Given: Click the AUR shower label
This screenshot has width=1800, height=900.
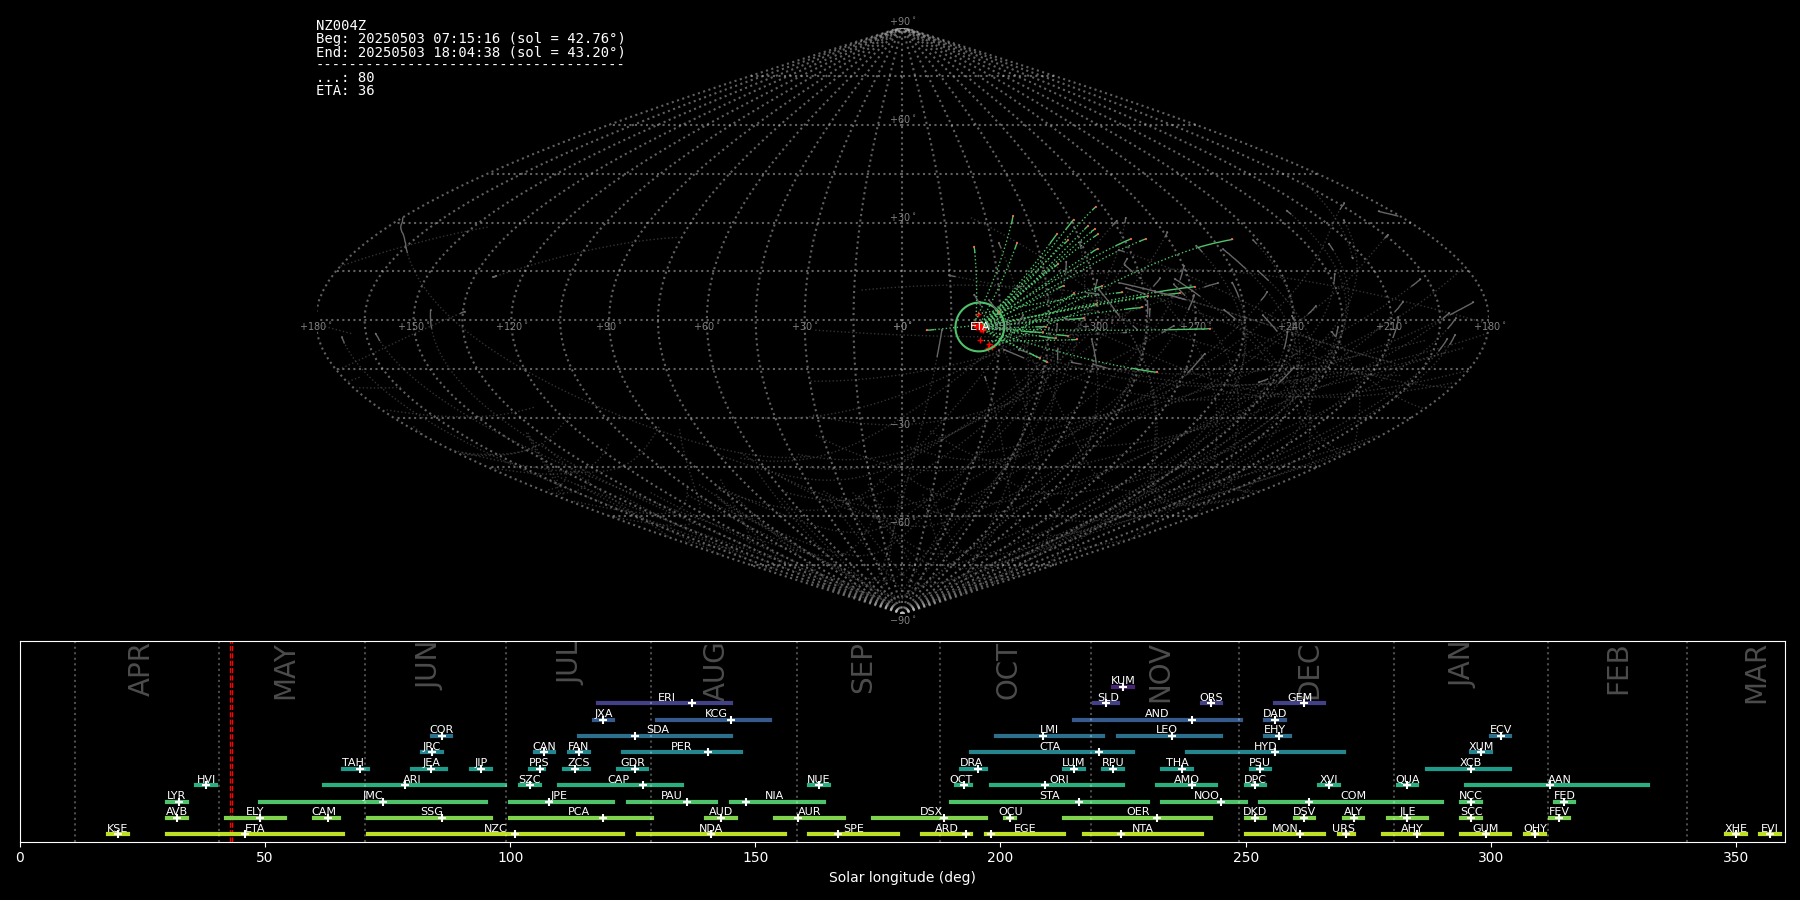Looking at the screenshot, I should tap(809, 812).
